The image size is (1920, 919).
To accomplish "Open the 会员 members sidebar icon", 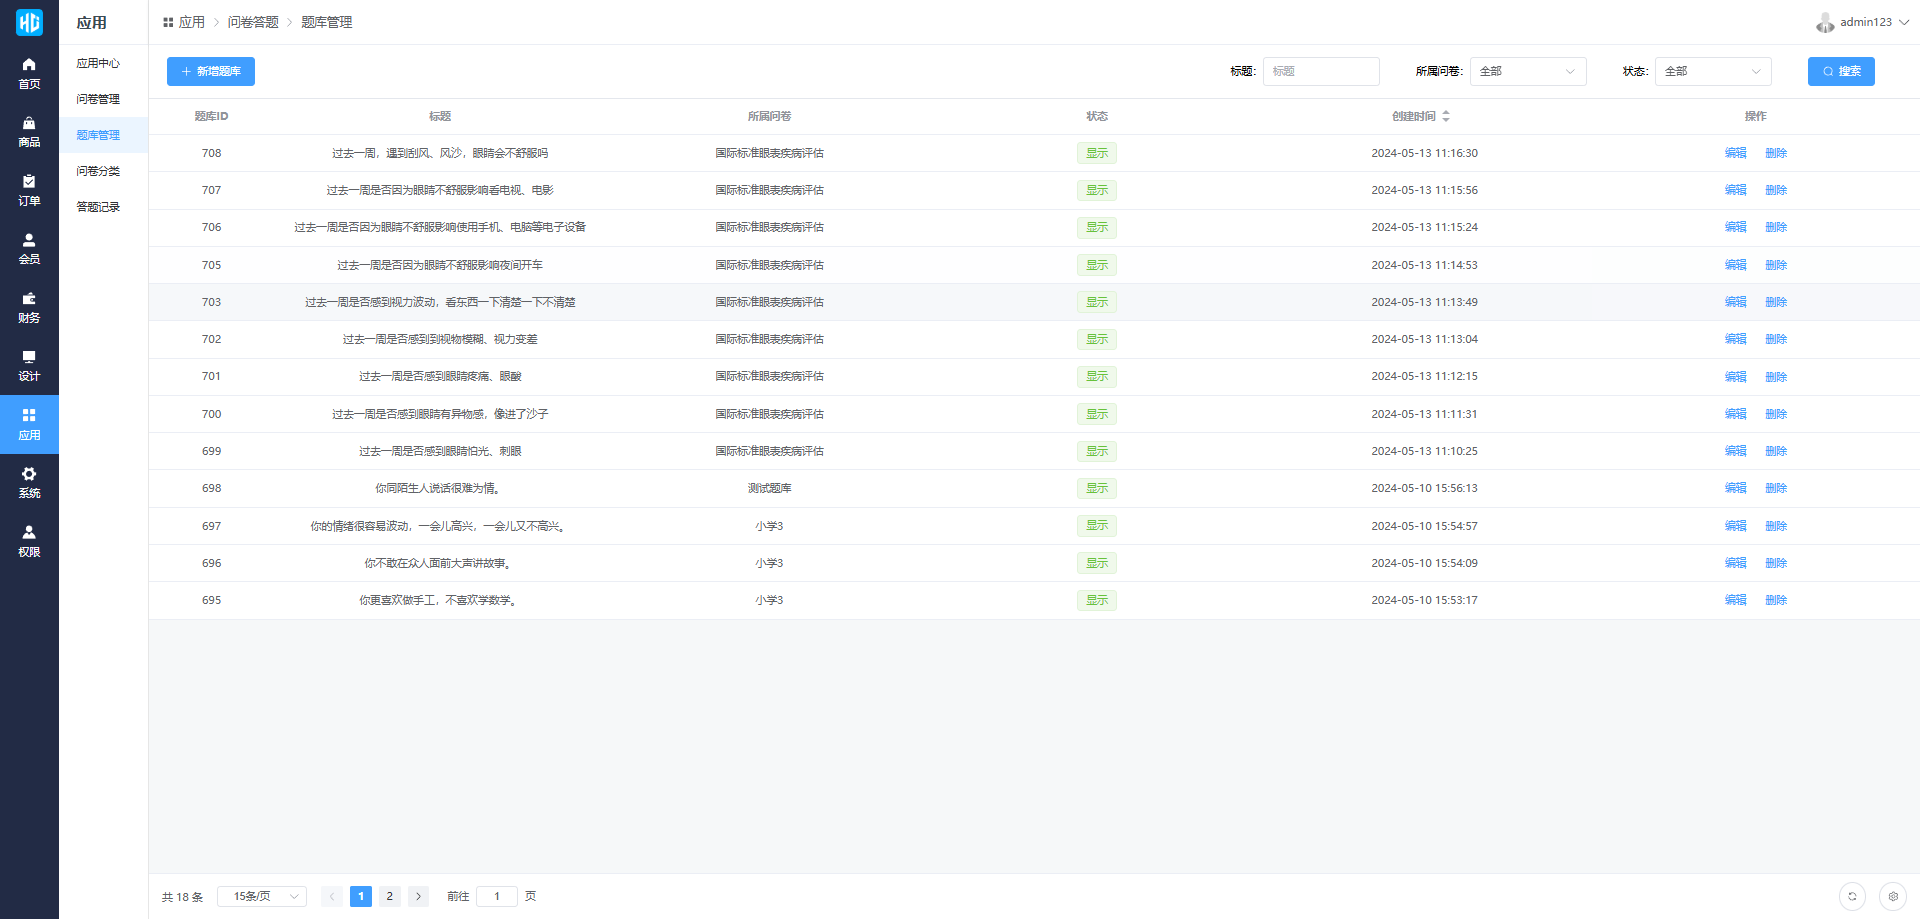I will (x=29, y=248).
